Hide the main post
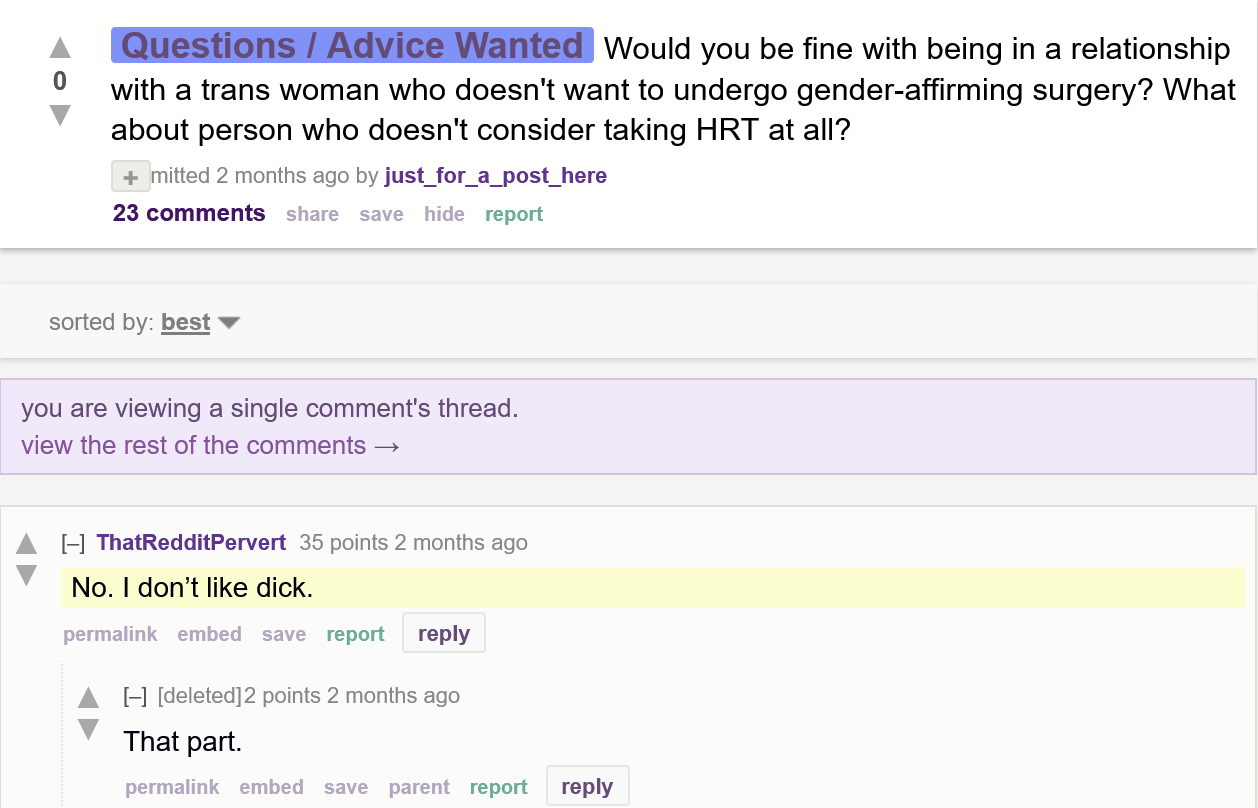The image size is (1258, 808). click(444, 214)
